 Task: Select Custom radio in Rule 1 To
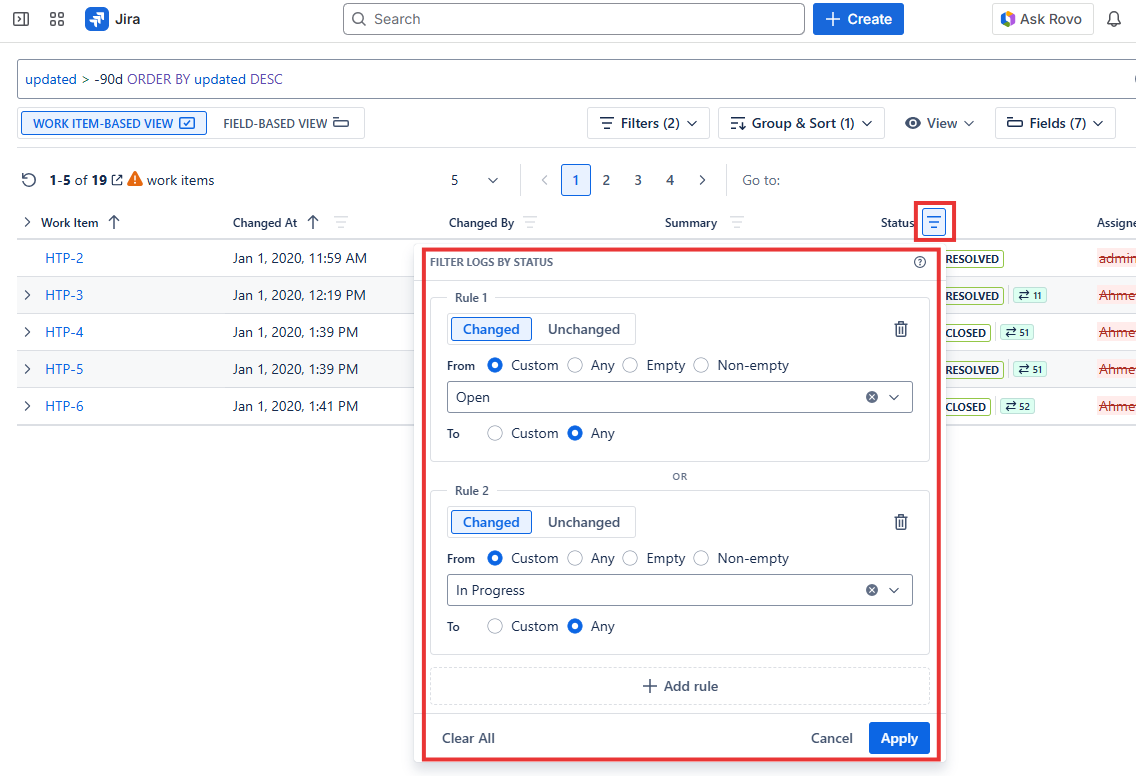[494, 433]
